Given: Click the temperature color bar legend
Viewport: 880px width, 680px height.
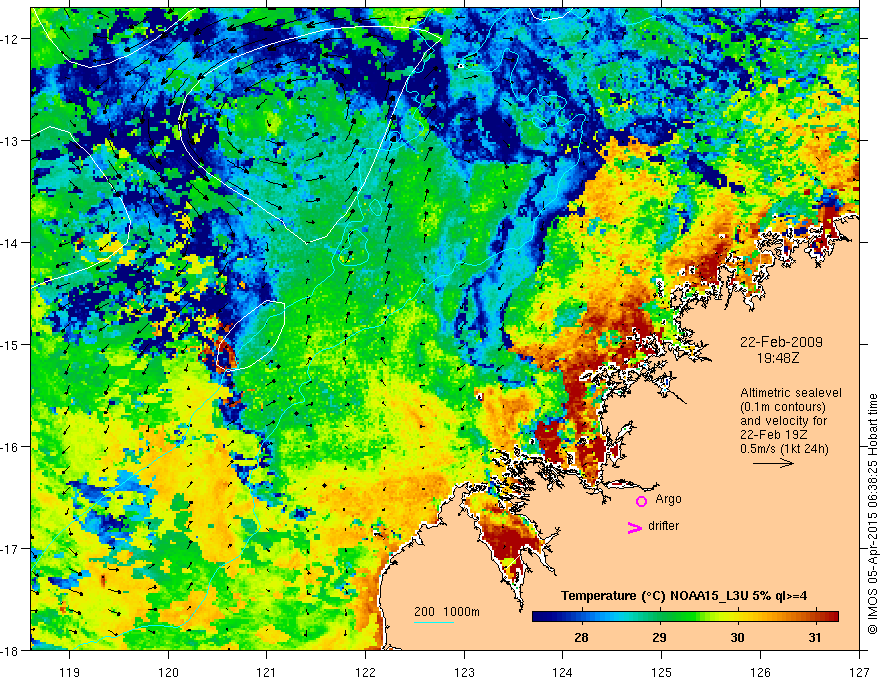Looking at the screenshot, I should [x=685, y=617].
